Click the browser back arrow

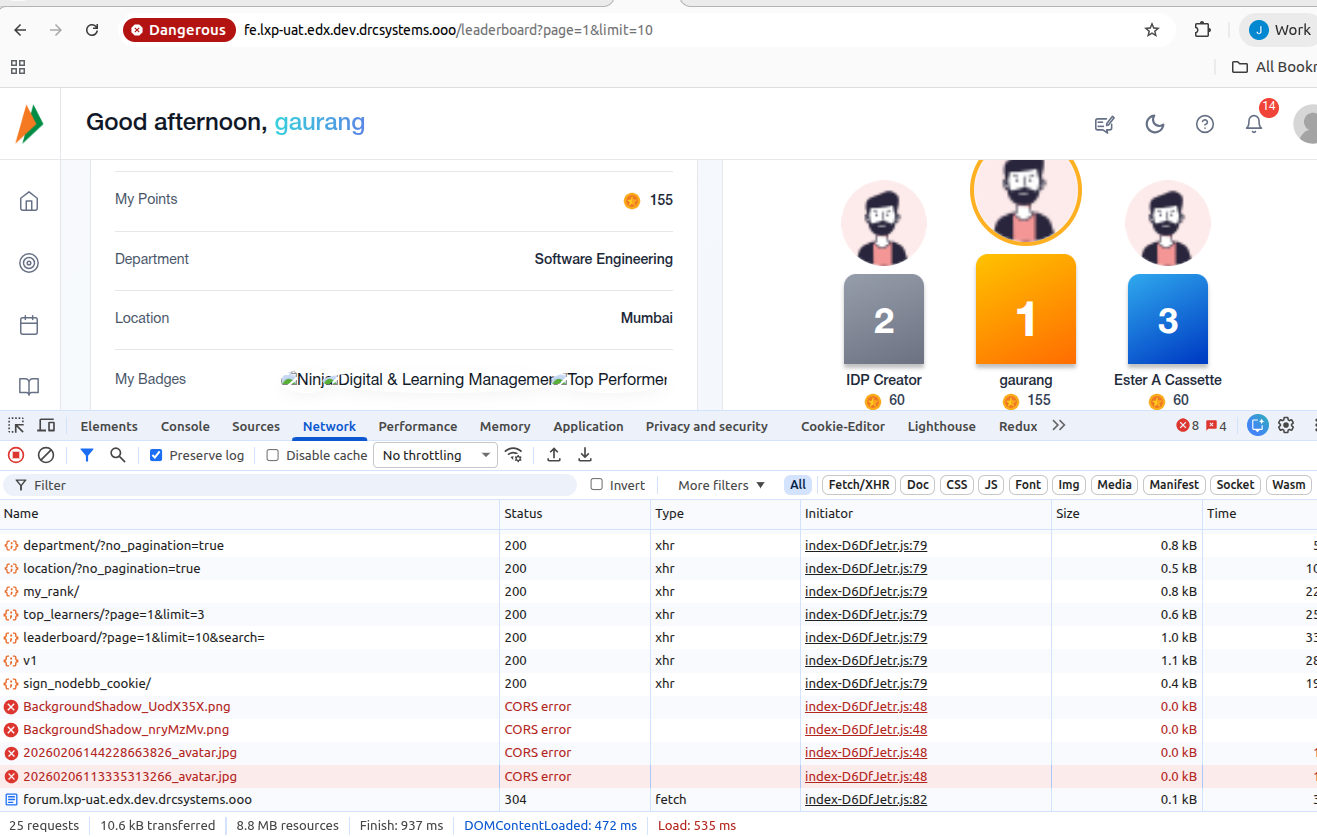click(x=20, y=30)
